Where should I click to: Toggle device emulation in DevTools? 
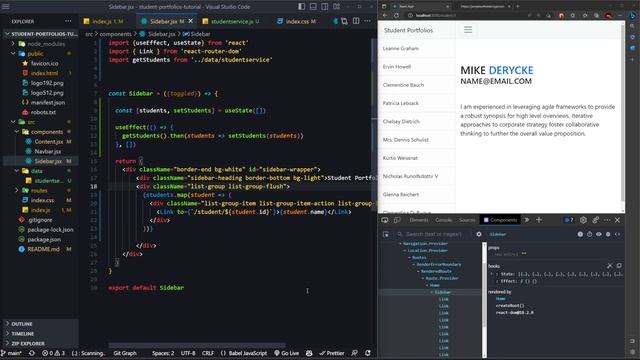tap(397, 220)
